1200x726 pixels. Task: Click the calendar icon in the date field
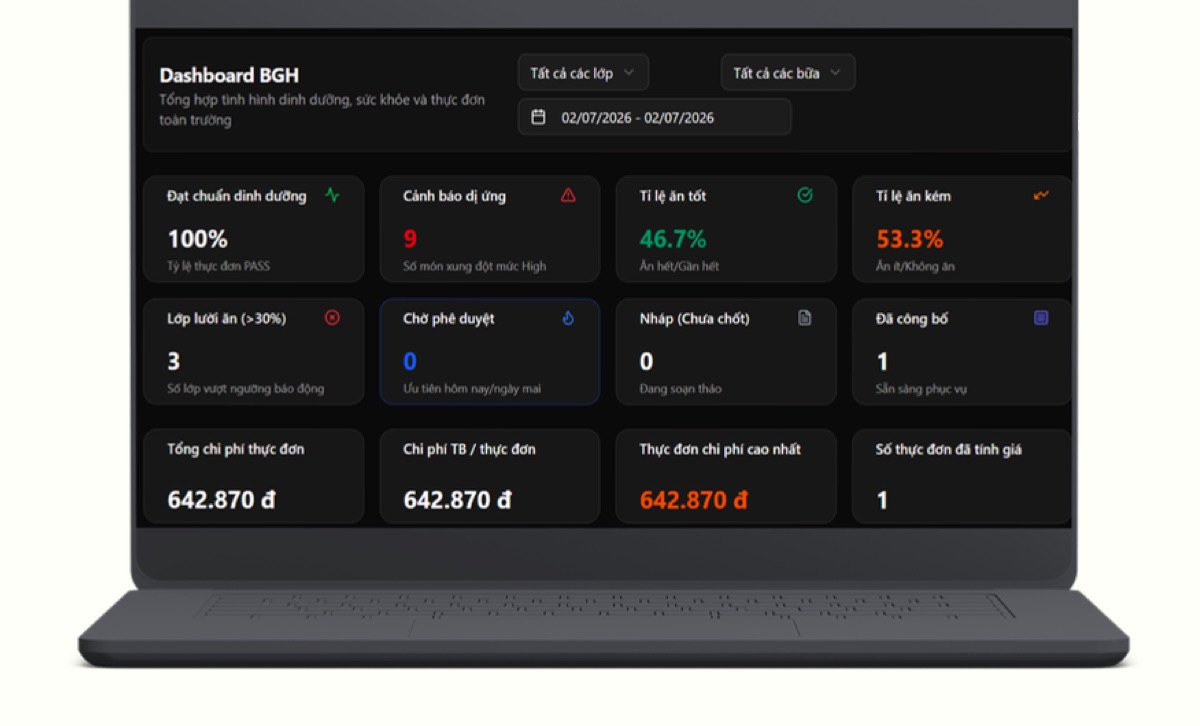(x=538, y=117)
